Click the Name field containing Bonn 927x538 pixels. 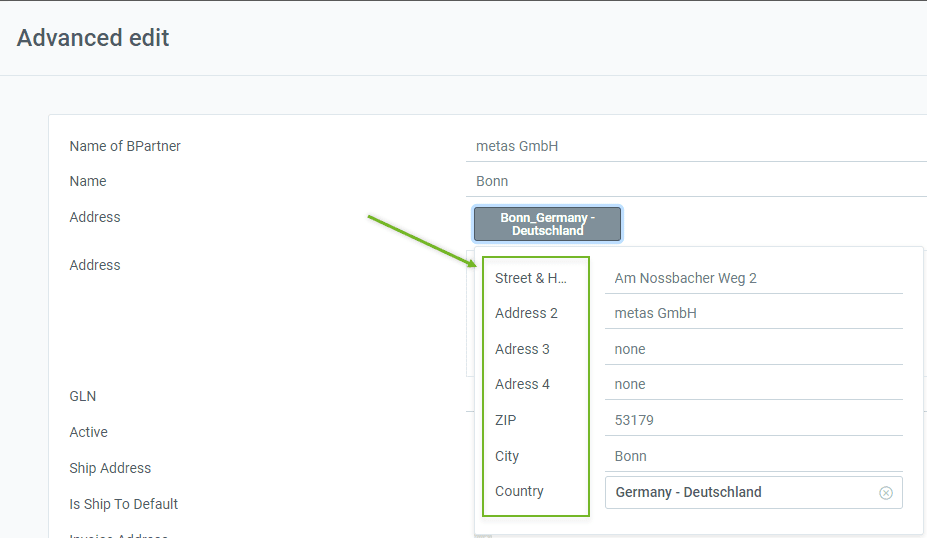click(x=696, y=181)
